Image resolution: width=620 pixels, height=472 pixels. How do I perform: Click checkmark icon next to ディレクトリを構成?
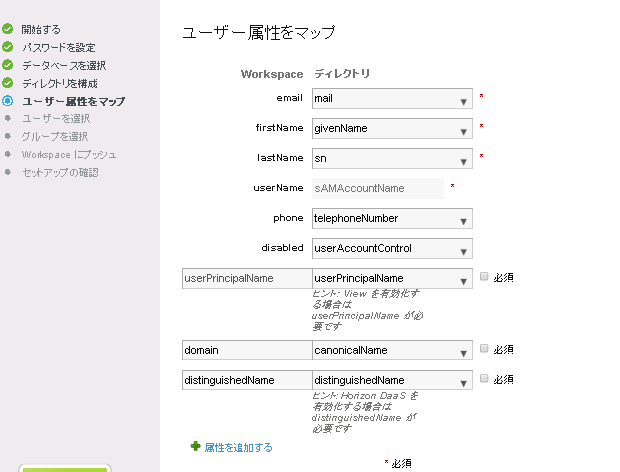pyautogui.click(x=8, y=83)
